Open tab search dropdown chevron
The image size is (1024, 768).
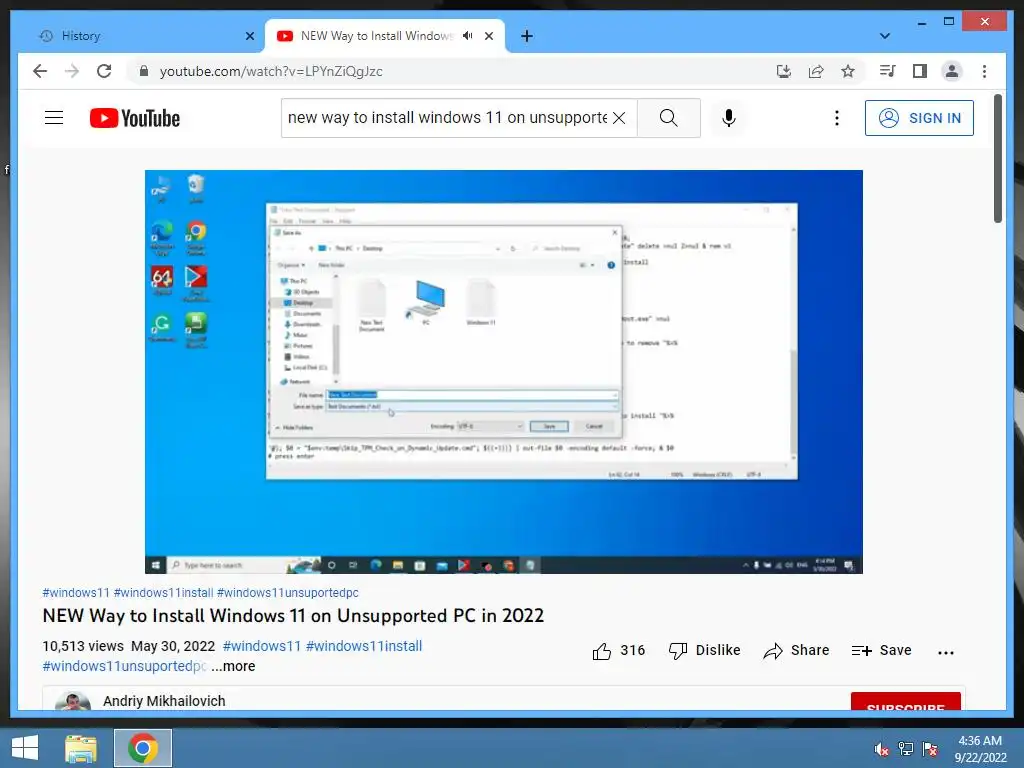click(885, 36)
